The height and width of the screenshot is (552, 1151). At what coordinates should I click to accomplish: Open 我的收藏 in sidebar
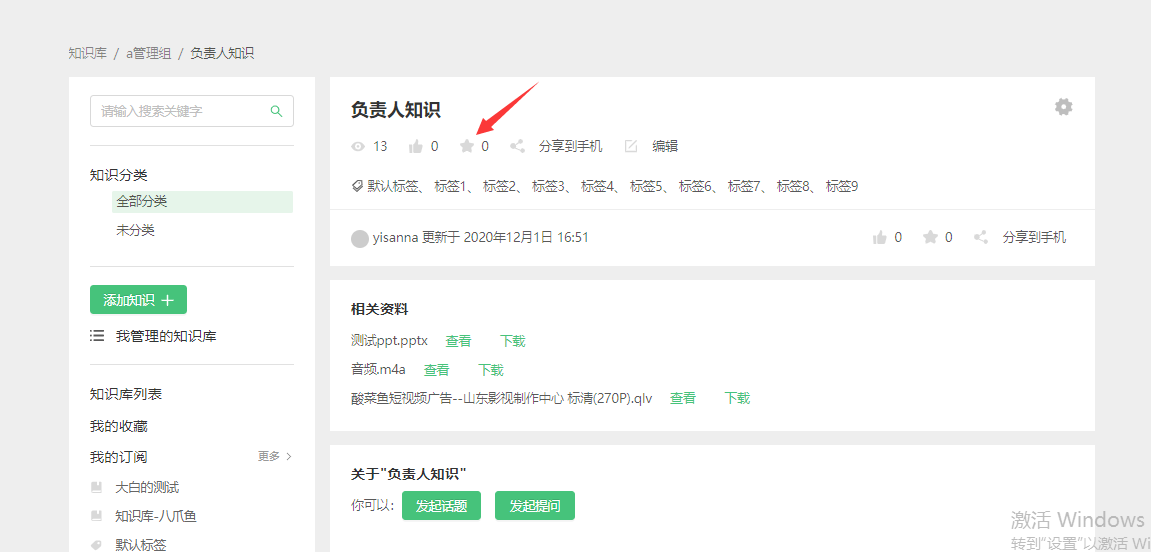119,426
